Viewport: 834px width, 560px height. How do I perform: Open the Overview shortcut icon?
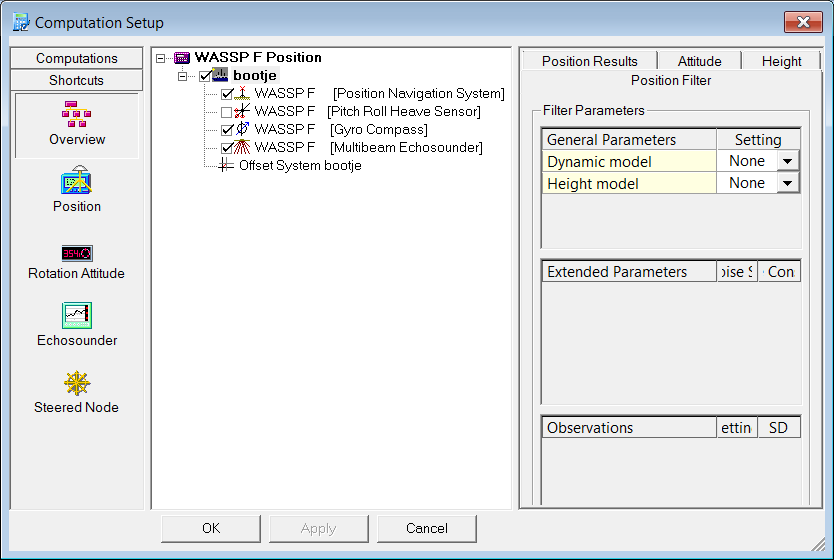click(x=77, y=114)
